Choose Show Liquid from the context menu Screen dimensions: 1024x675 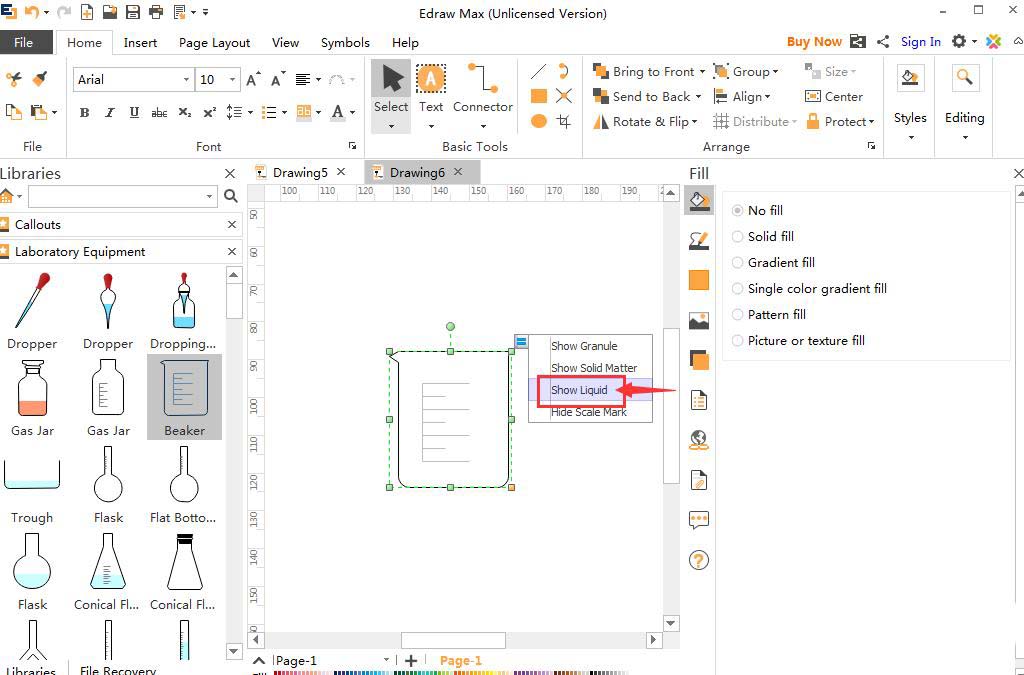(x=580, y=390)
